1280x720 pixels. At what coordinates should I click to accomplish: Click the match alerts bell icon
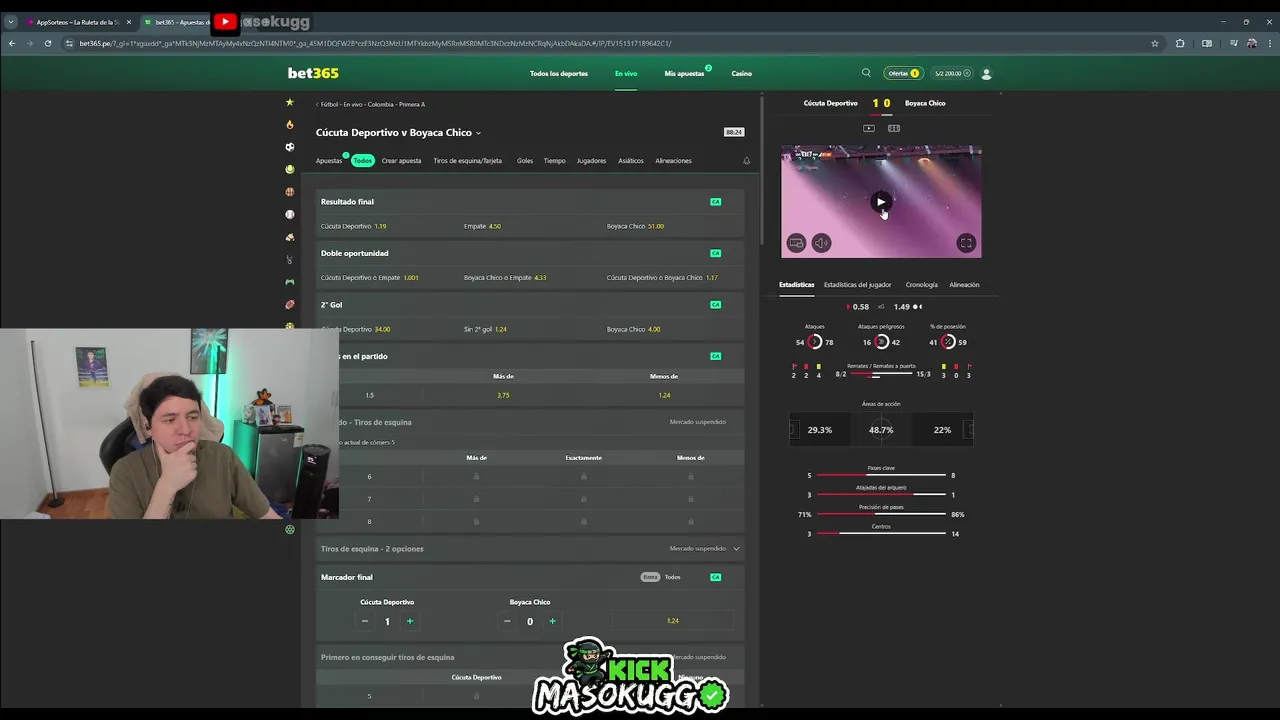pos(746,161)
